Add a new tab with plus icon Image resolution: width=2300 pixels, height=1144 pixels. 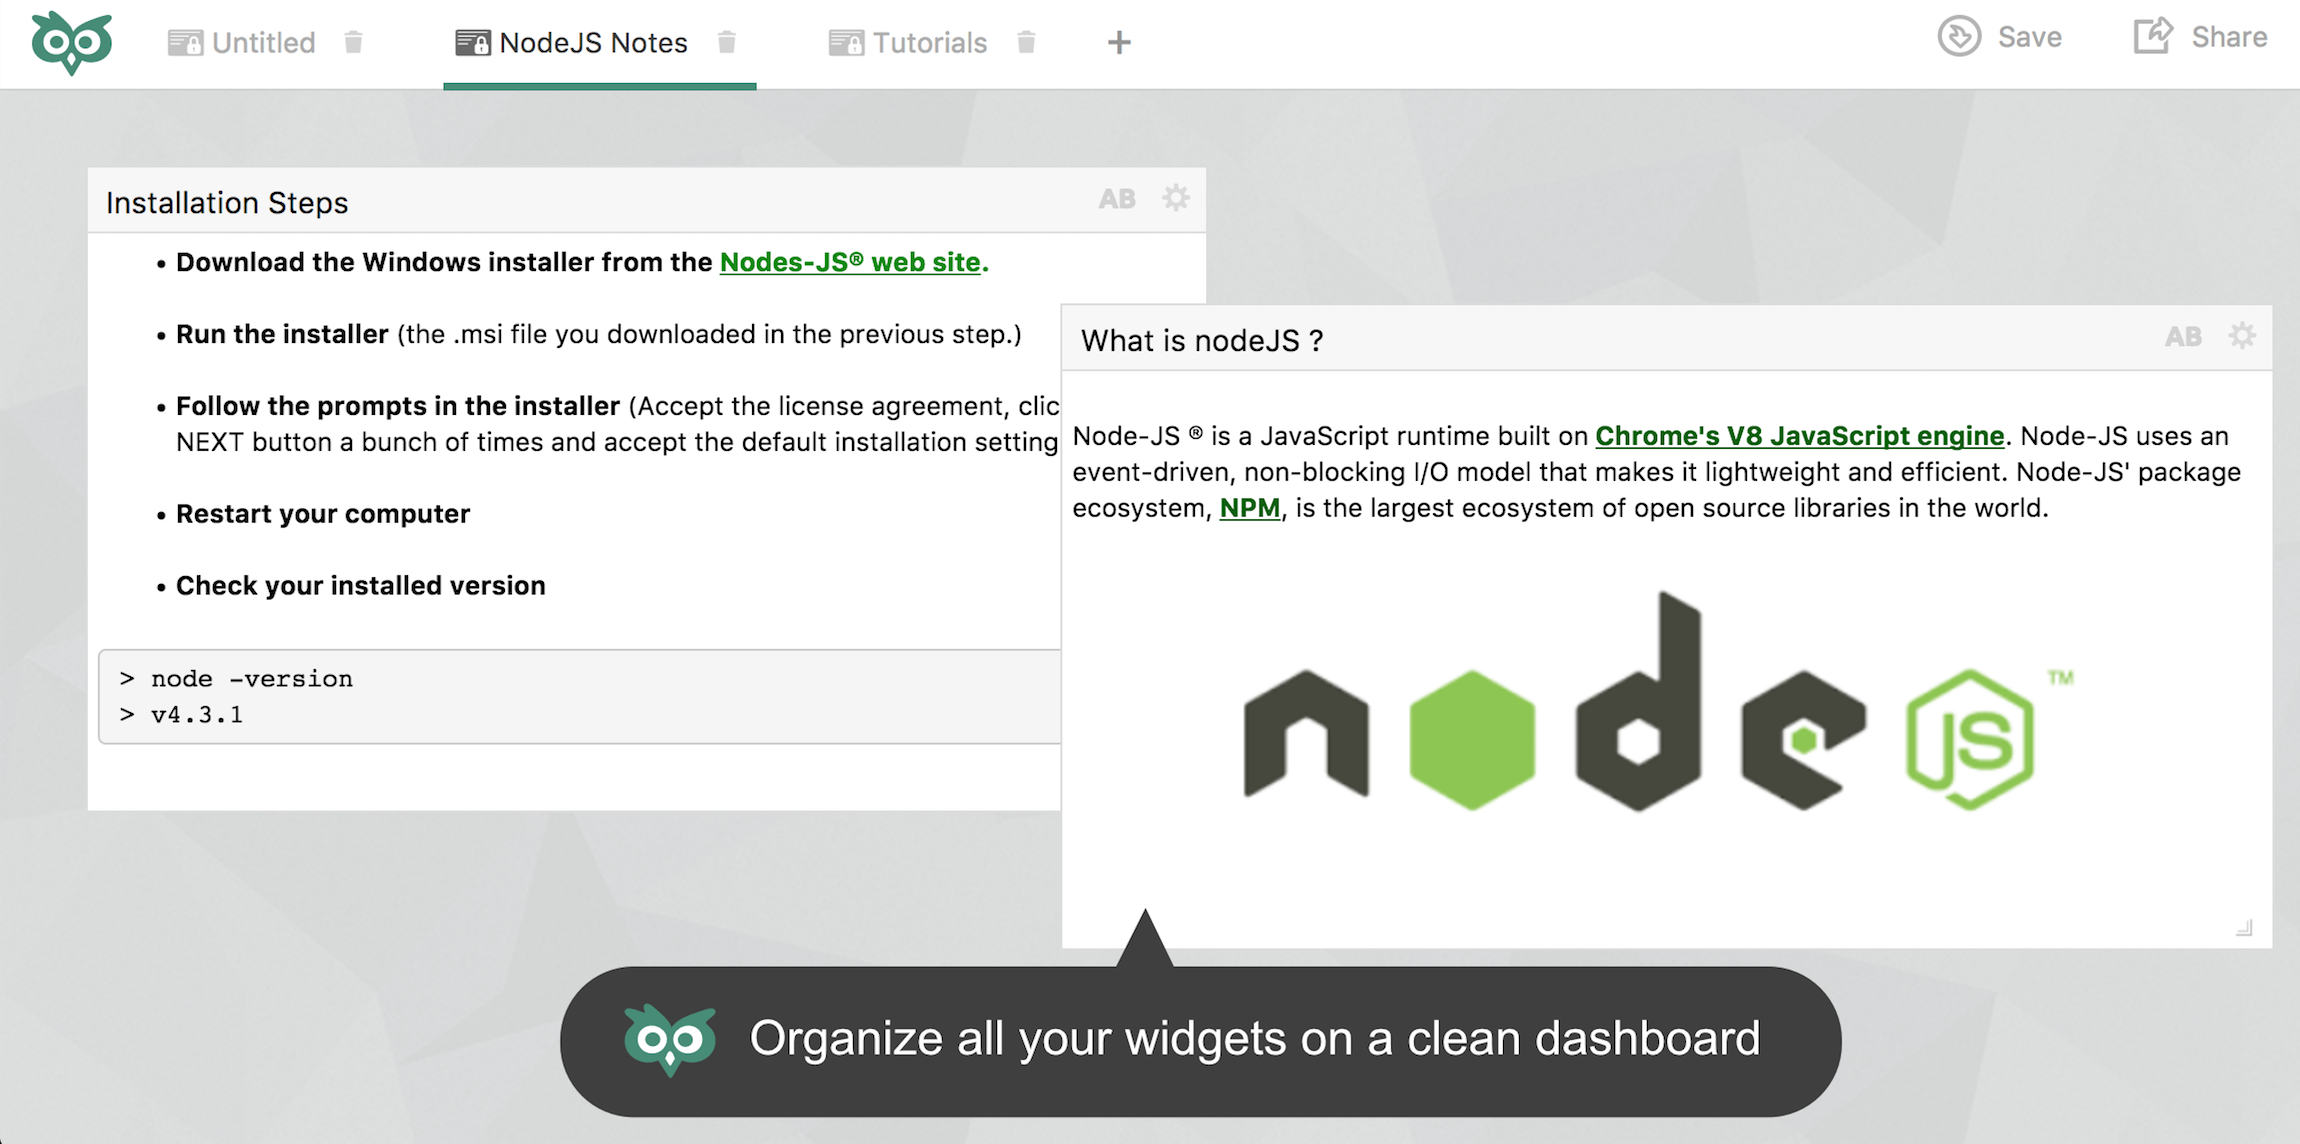click(x=1119, y=42)
